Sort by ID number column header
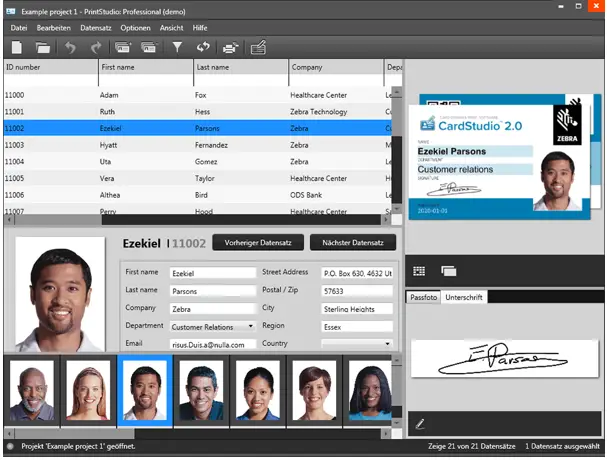 [51, 67]
